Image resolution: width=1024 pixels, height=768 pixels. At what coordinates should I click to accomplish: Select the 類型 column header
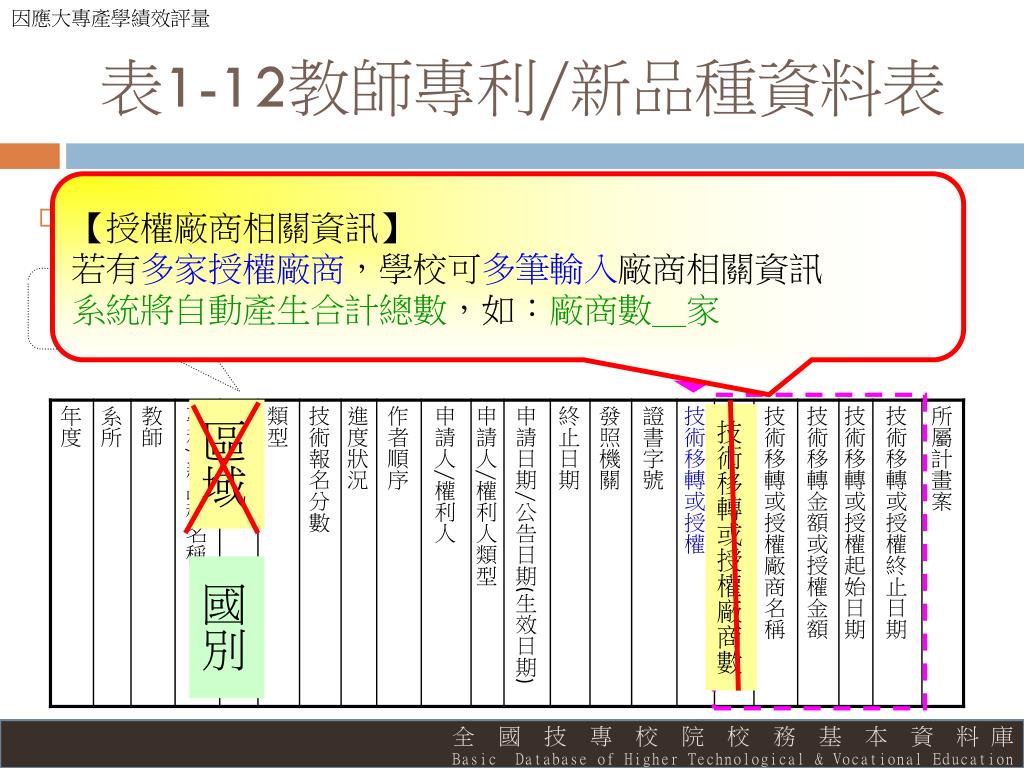coord(278,426)
